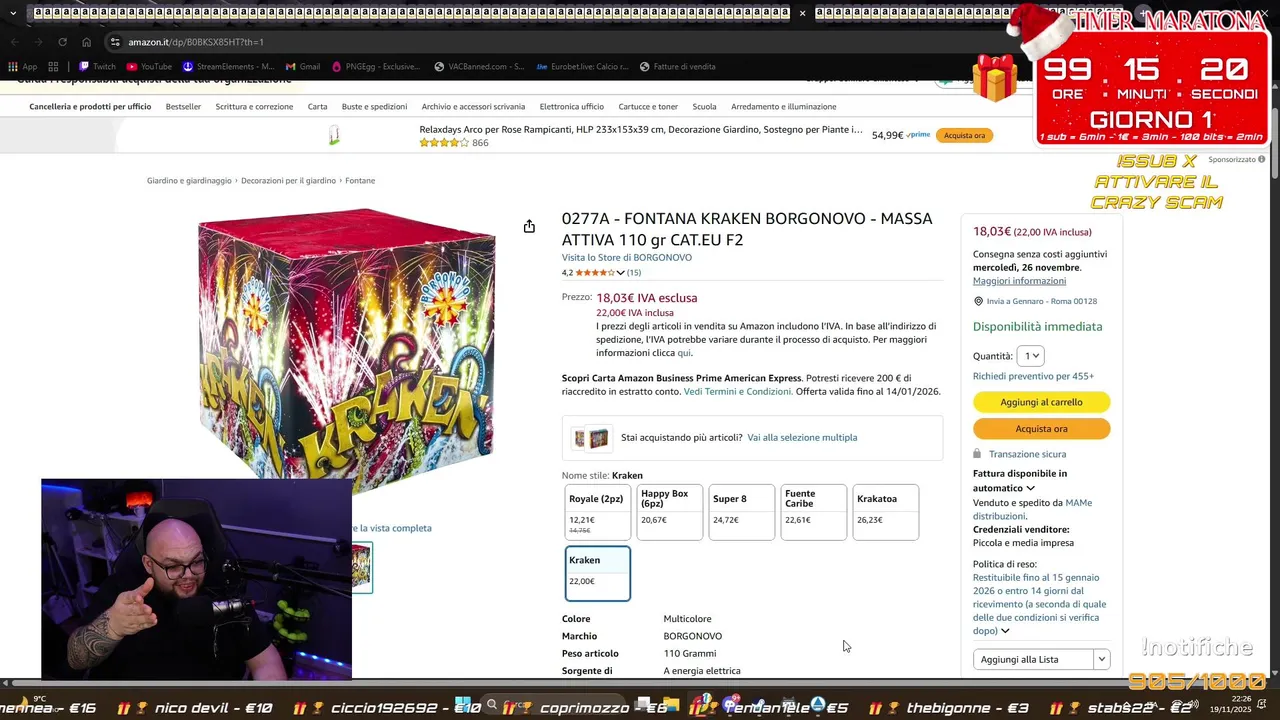Expand the return policy details chevron
Screen dimensions: 1280x720
1005,631
